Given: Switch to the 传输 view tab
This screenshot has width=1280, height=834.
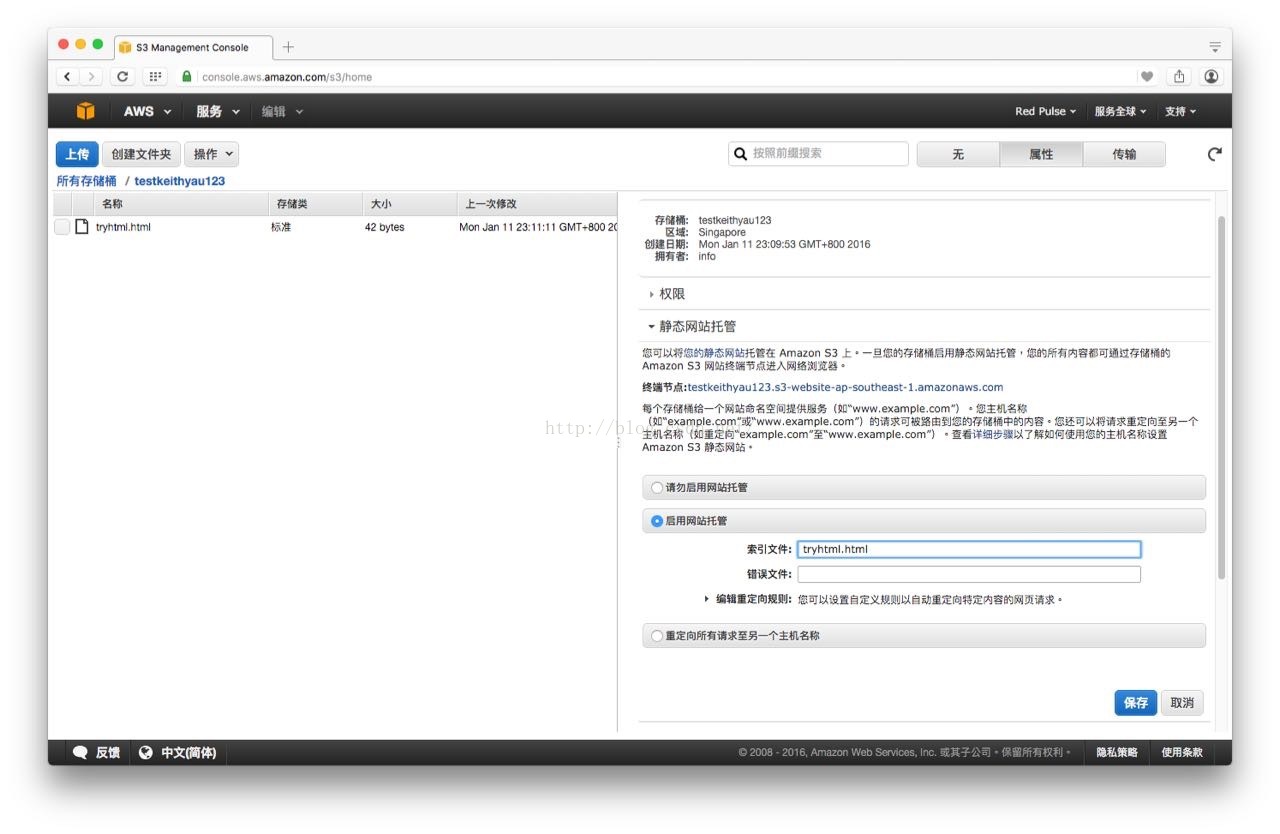Looking at the screenshot, I should point(1124,154).
